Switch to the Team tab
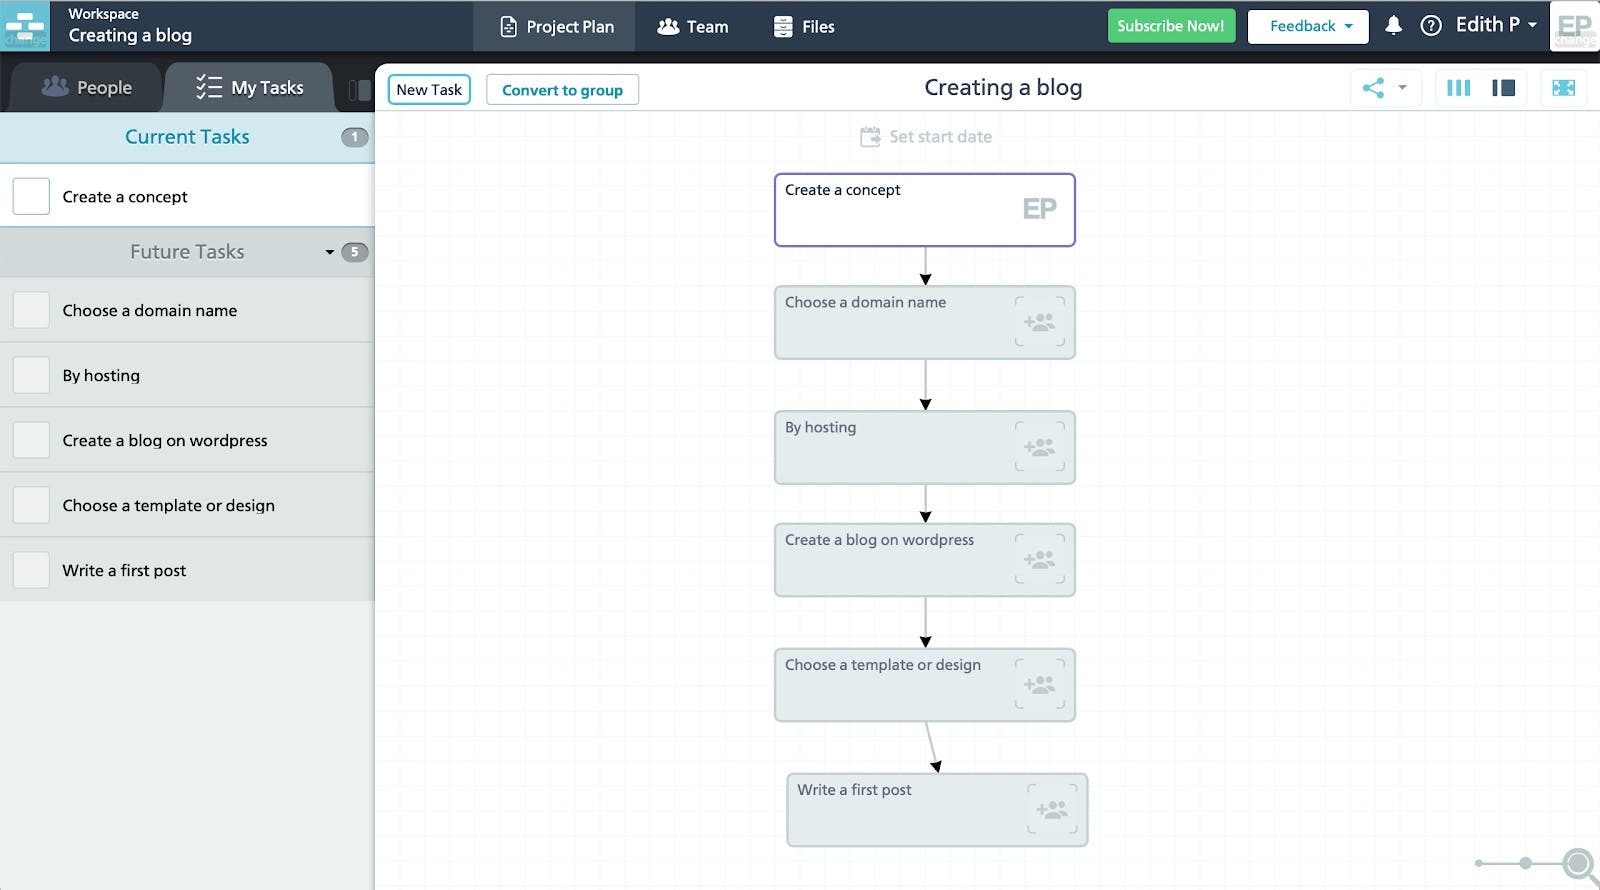1600x890 pixels. pyautogui.click(x=693, y=27)
